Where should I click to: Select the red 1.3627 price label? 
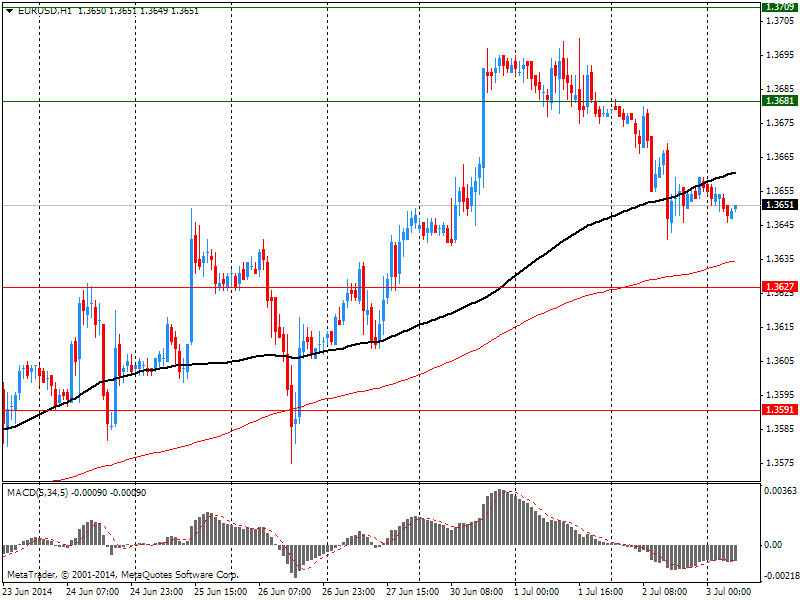(x=779, y=287)
